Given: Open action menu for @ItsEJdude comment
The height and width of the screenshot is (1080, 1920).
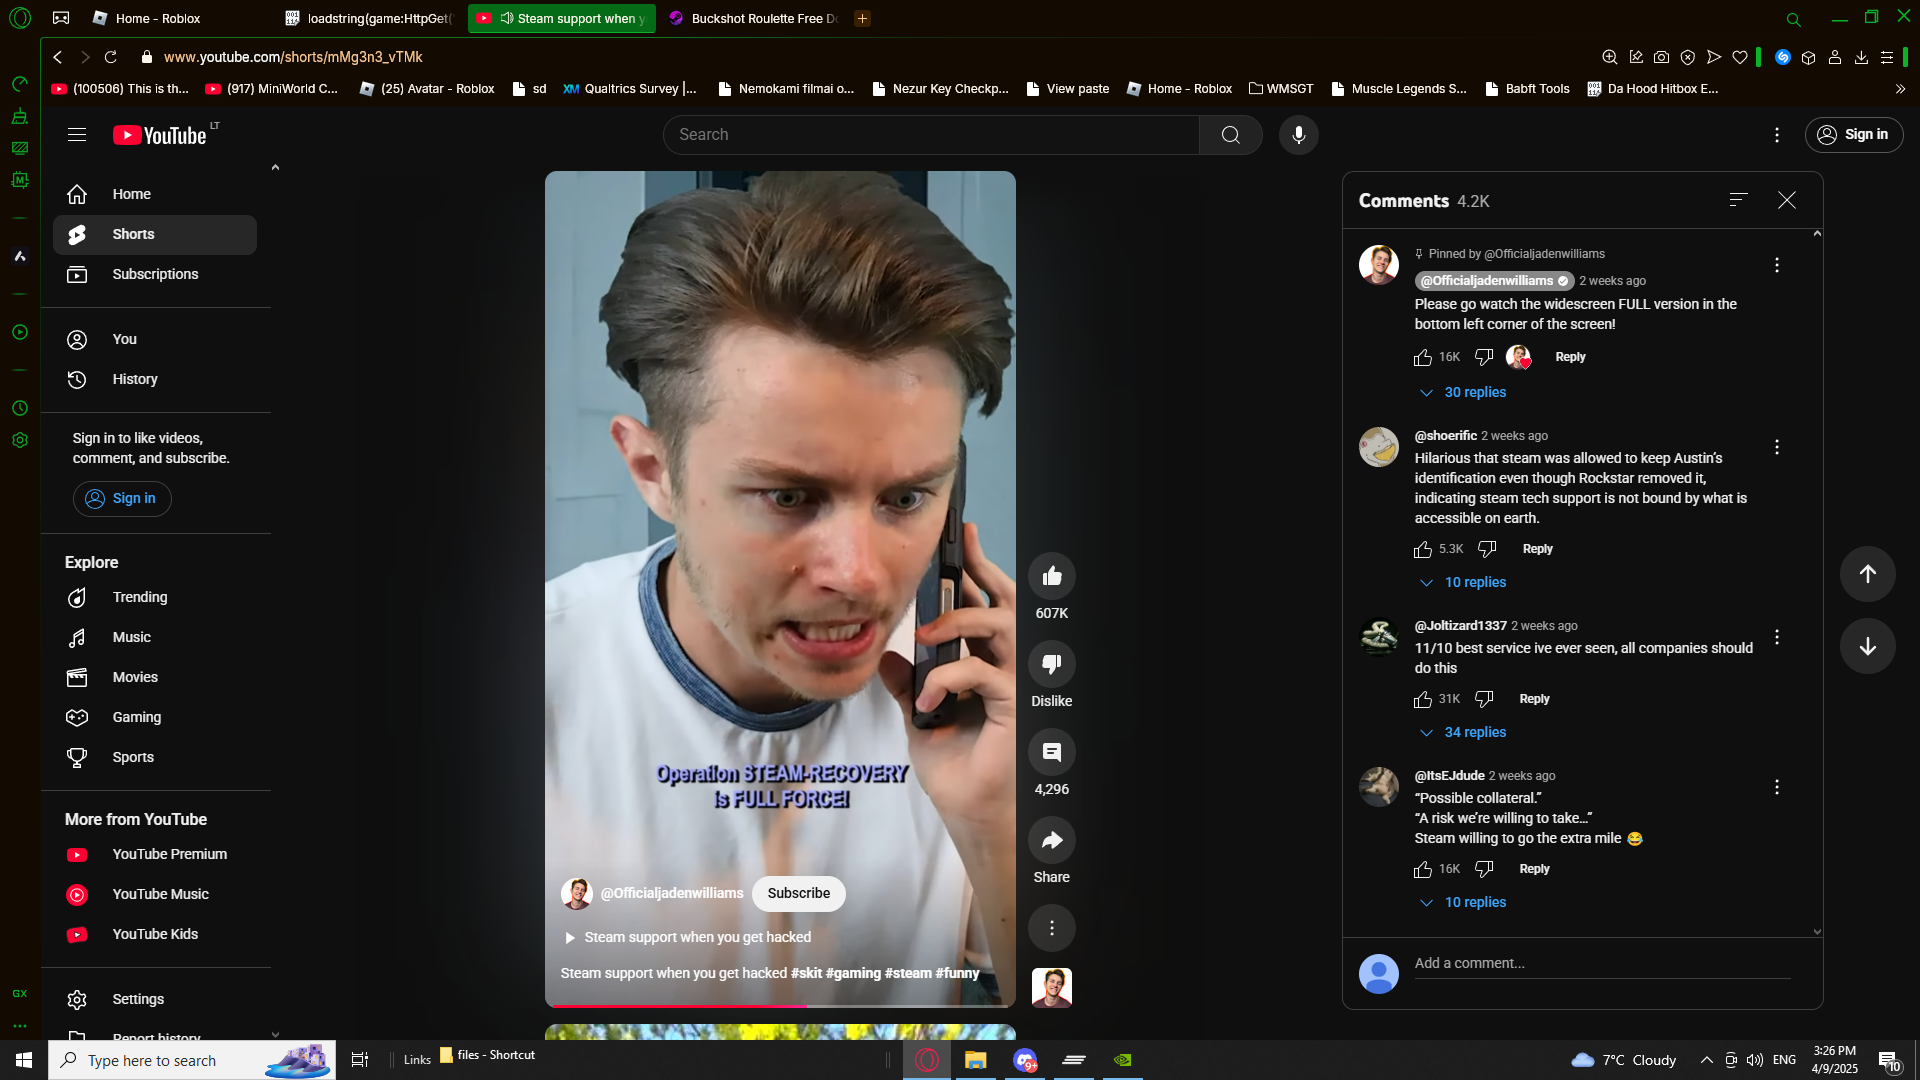Looking at the screenshot, I should 1776,788.
